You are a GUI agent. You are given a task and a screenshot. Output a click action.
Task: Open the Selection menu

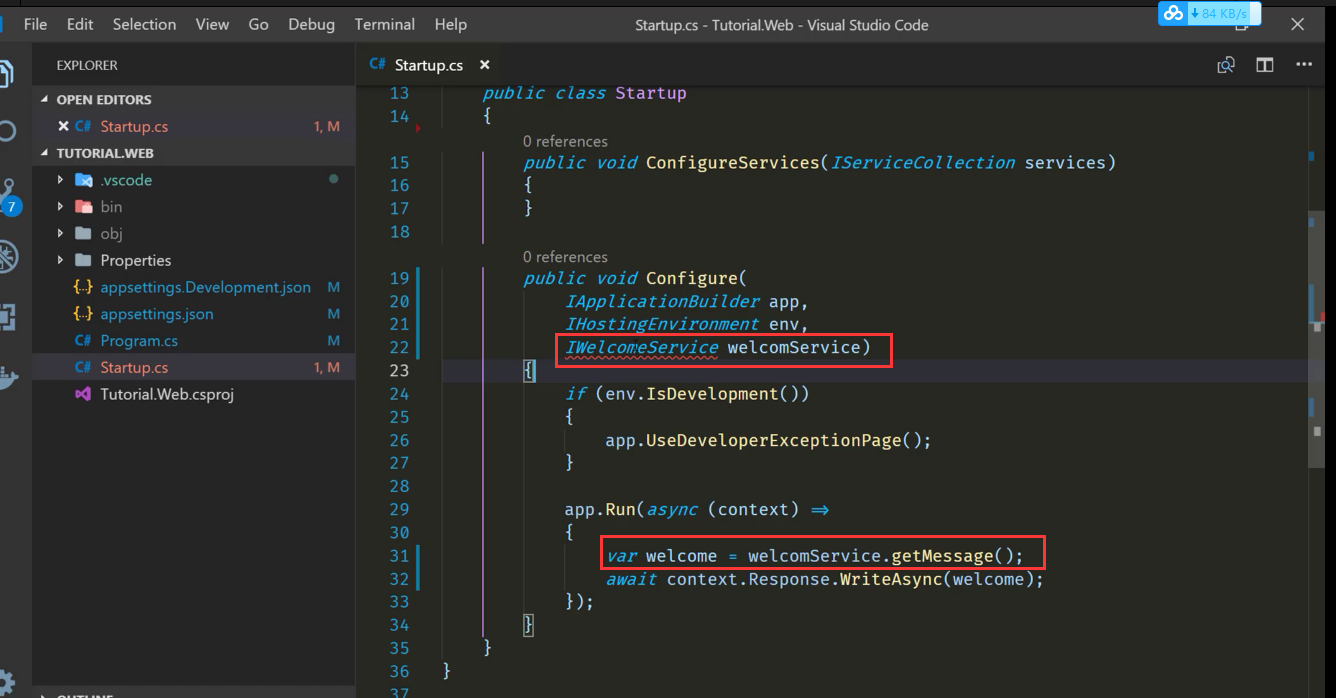point(144,24)
